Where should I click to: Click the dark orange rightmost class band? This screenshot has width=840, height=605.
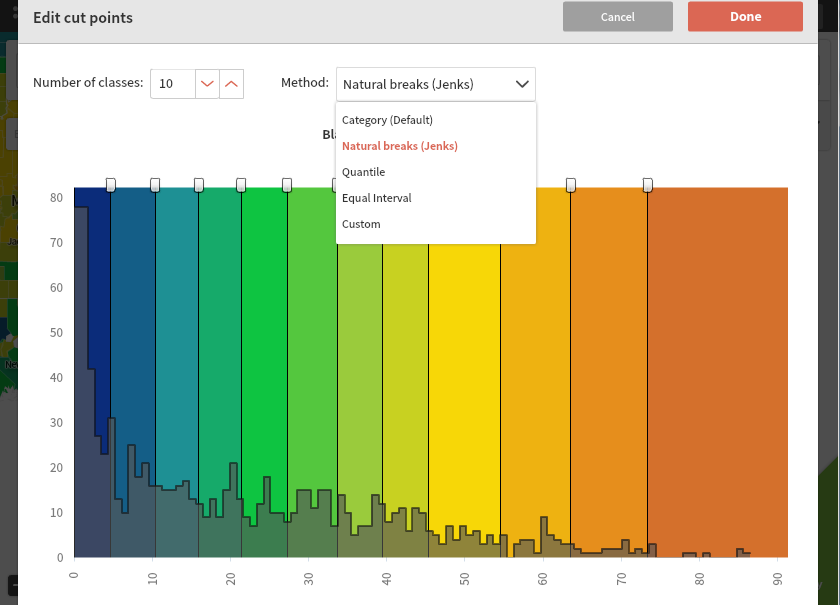pos(717,372)
